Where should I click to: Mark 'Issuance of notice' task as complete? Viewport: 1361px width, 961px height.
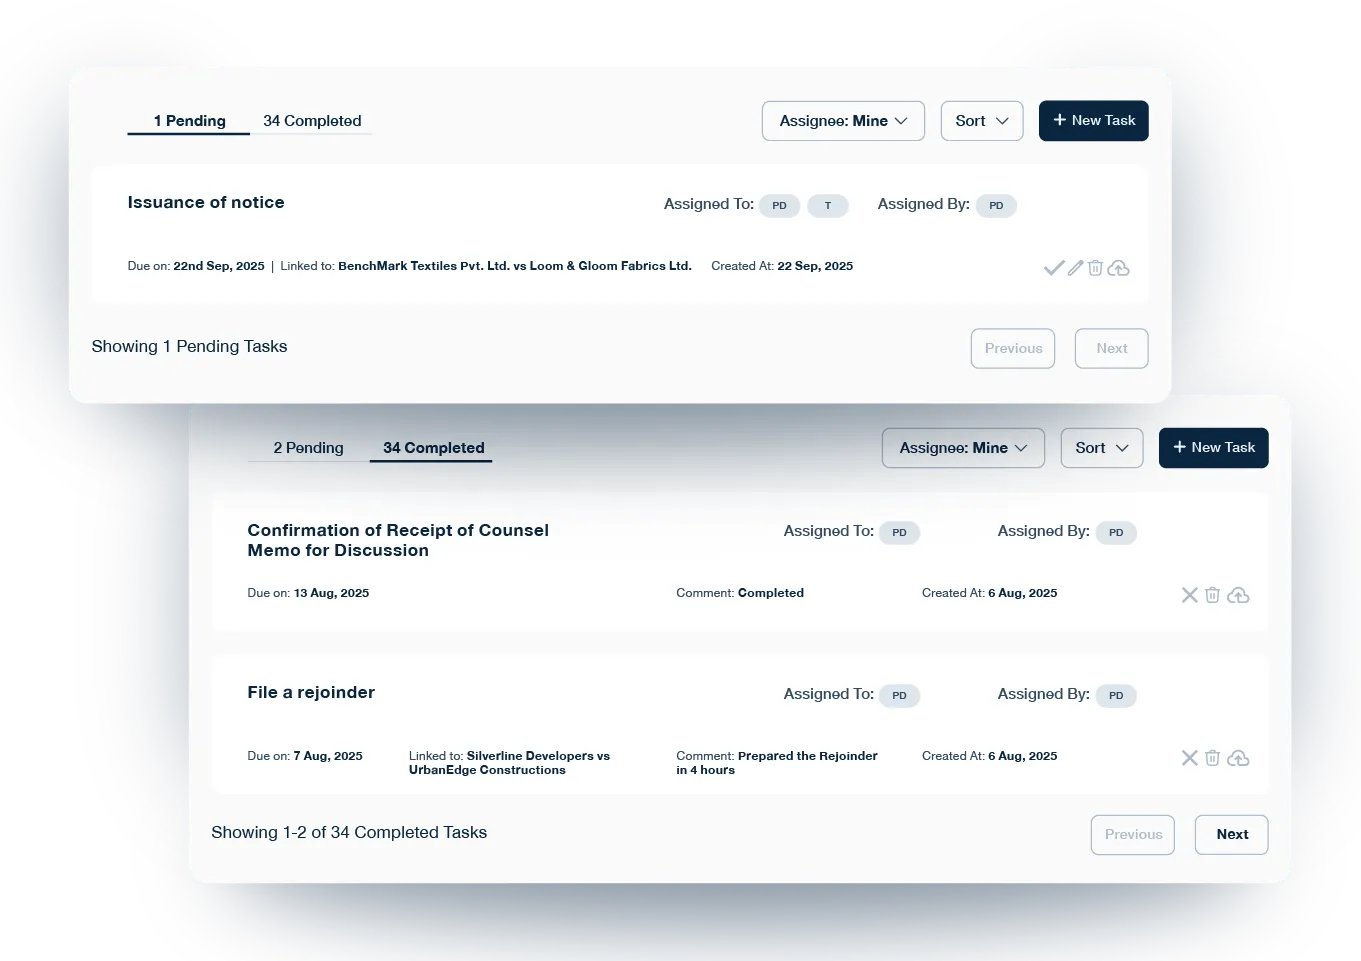(x=1054, y=267)
